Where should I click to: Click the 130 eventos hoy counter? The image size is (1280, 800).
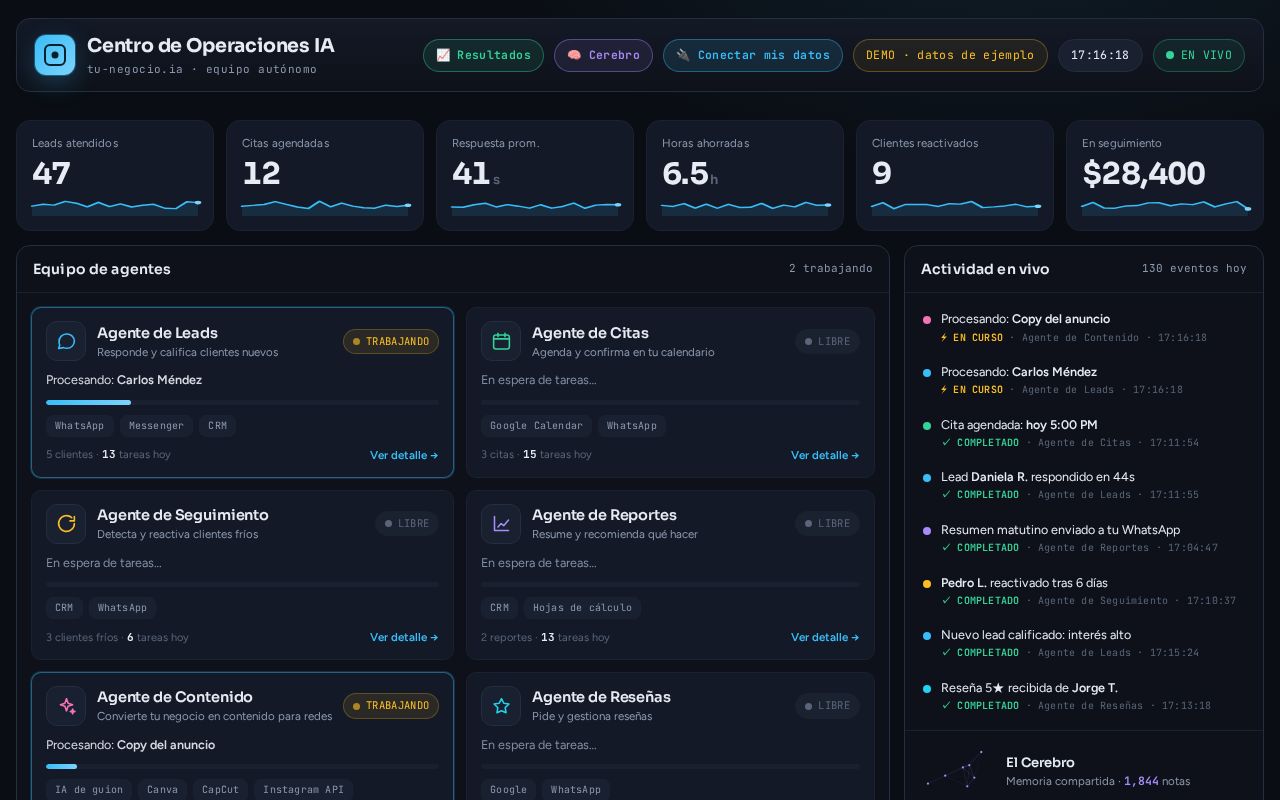pos(1194,269)
